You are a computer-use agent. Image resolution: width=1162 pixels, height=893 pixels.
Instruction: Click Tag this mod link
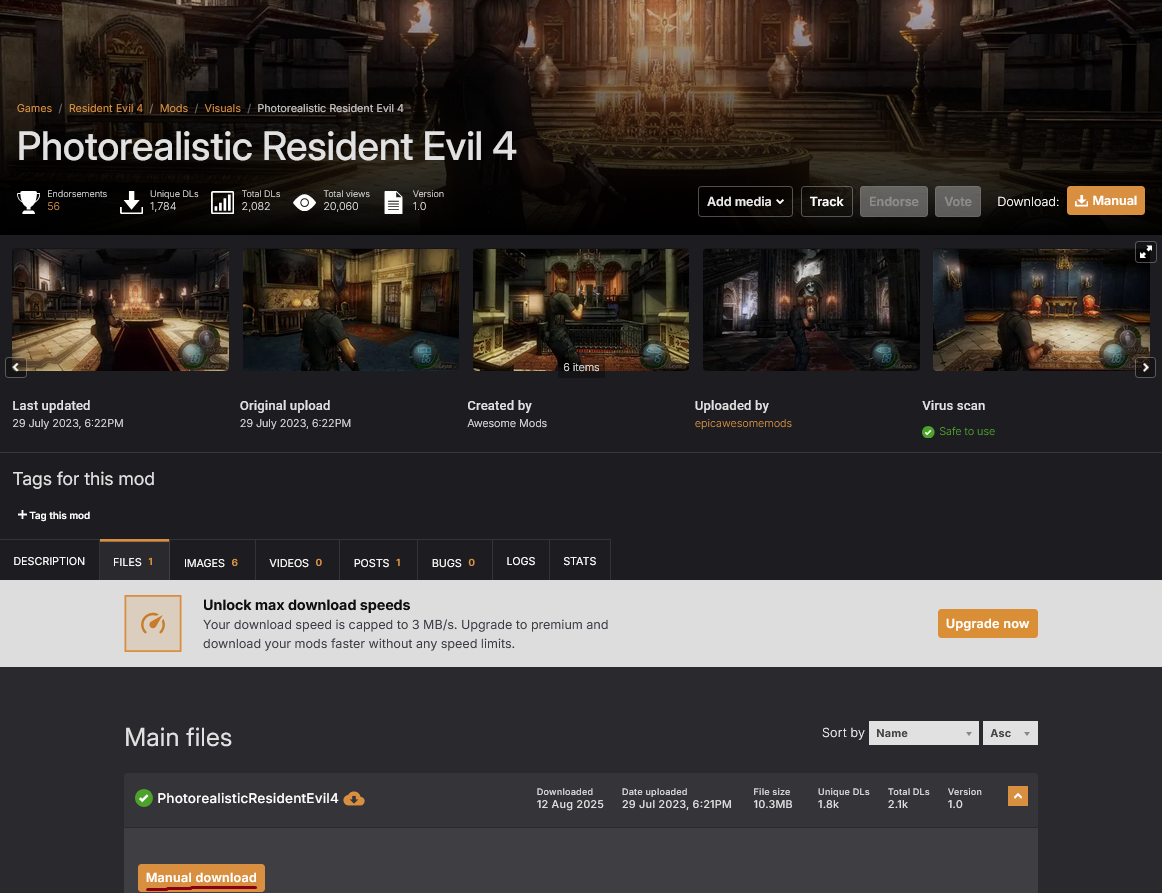pos(53,515)
